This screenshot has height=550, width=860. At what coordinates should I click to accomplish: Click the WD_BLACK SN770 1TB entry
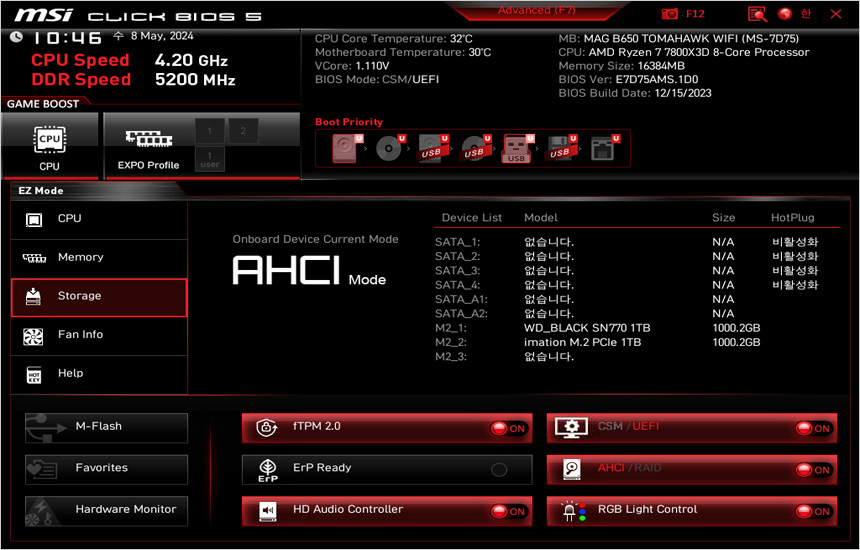(x=587, y=328)
